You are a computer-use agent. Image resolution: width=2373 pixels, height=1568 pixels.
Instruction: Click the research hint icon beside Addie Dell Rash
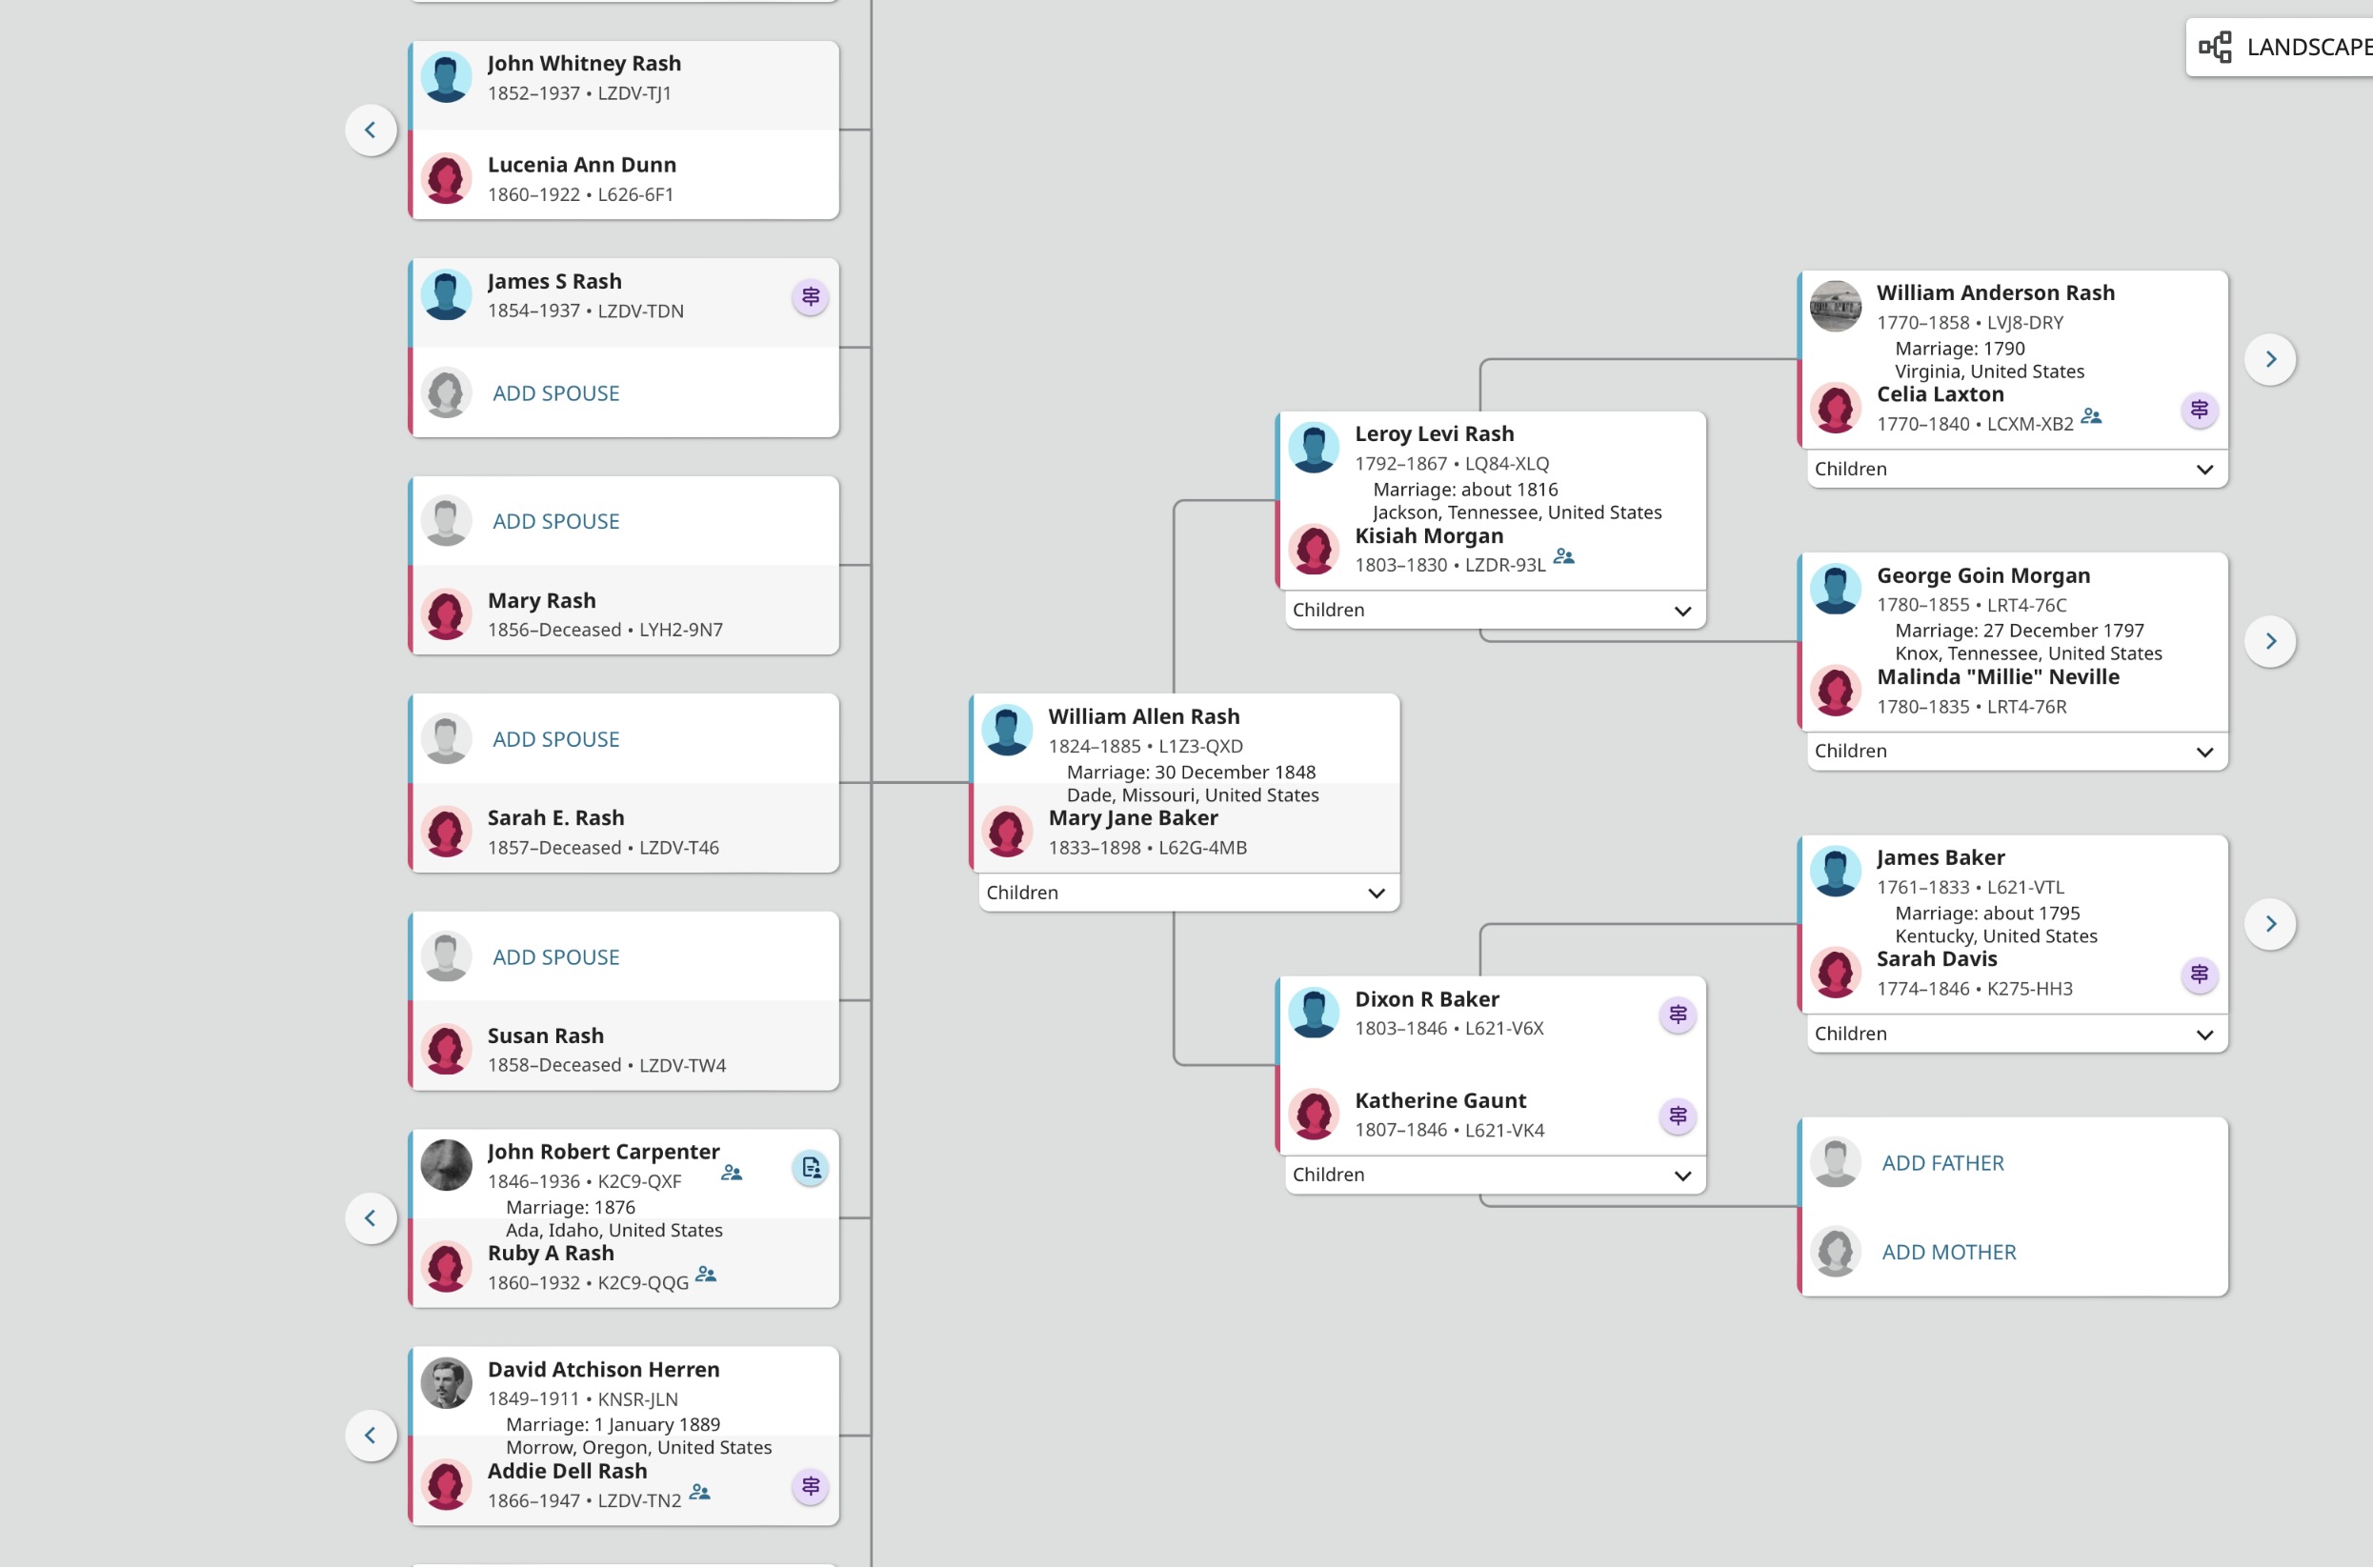pos(810,1486)
